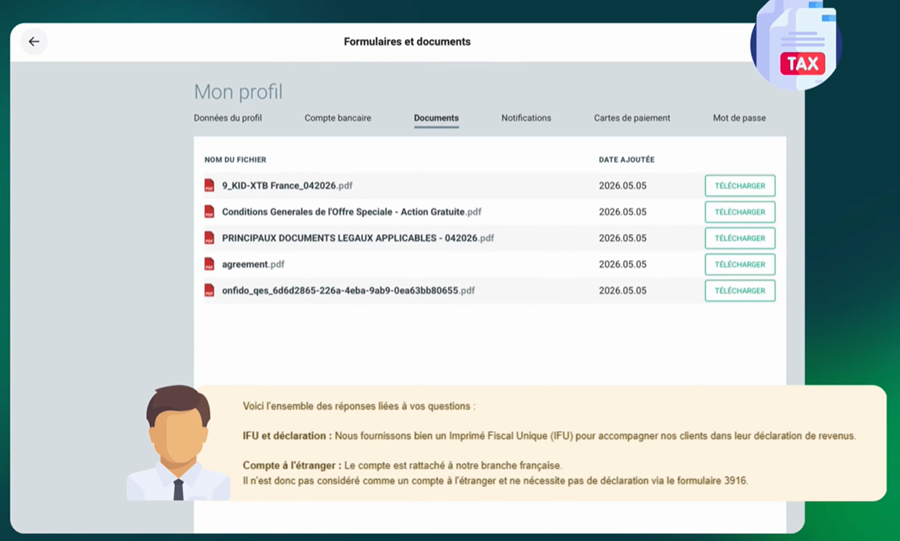
Task: Click the PDF icon for onfido_qes file
Action: (210, 290)
